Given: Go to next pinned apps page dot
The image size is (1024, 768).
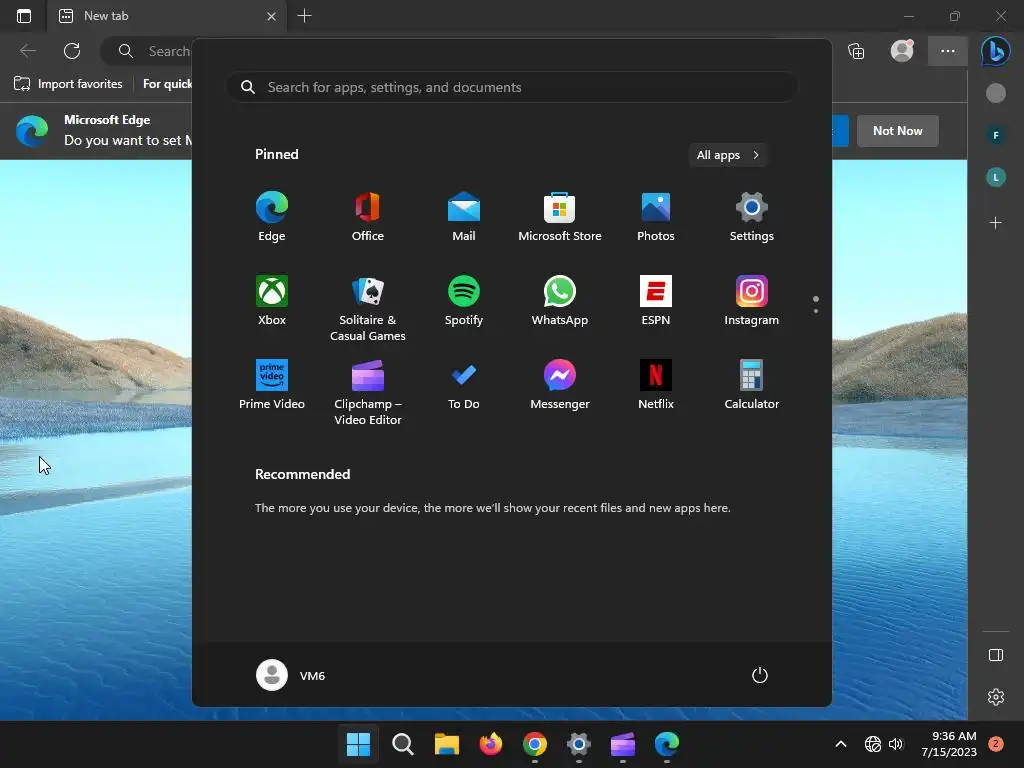Looking at the screenshot, I should [x=816, y=311].
